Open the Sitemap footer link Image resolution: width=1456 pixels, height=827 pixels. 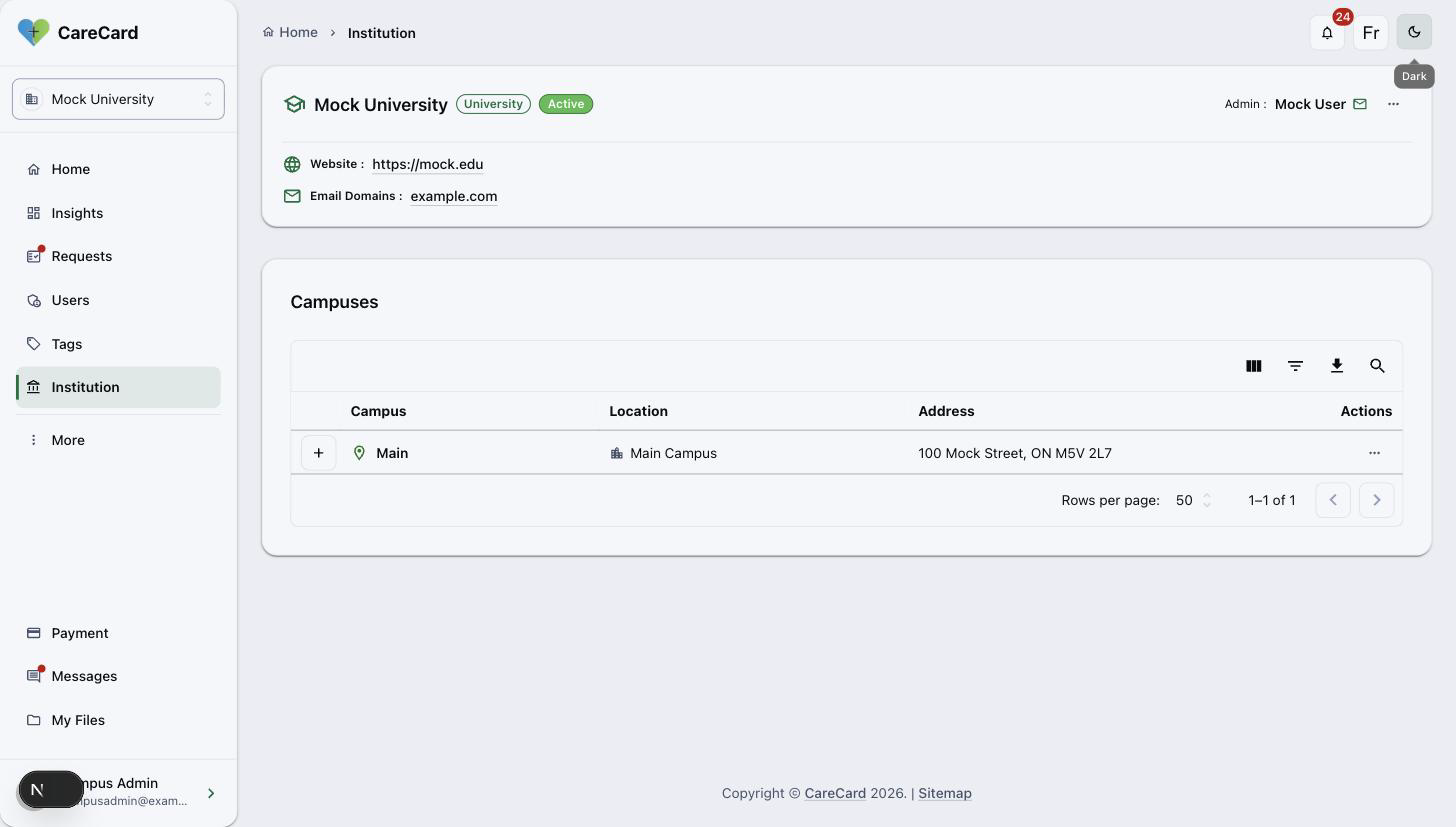click(x=945, y=793)
